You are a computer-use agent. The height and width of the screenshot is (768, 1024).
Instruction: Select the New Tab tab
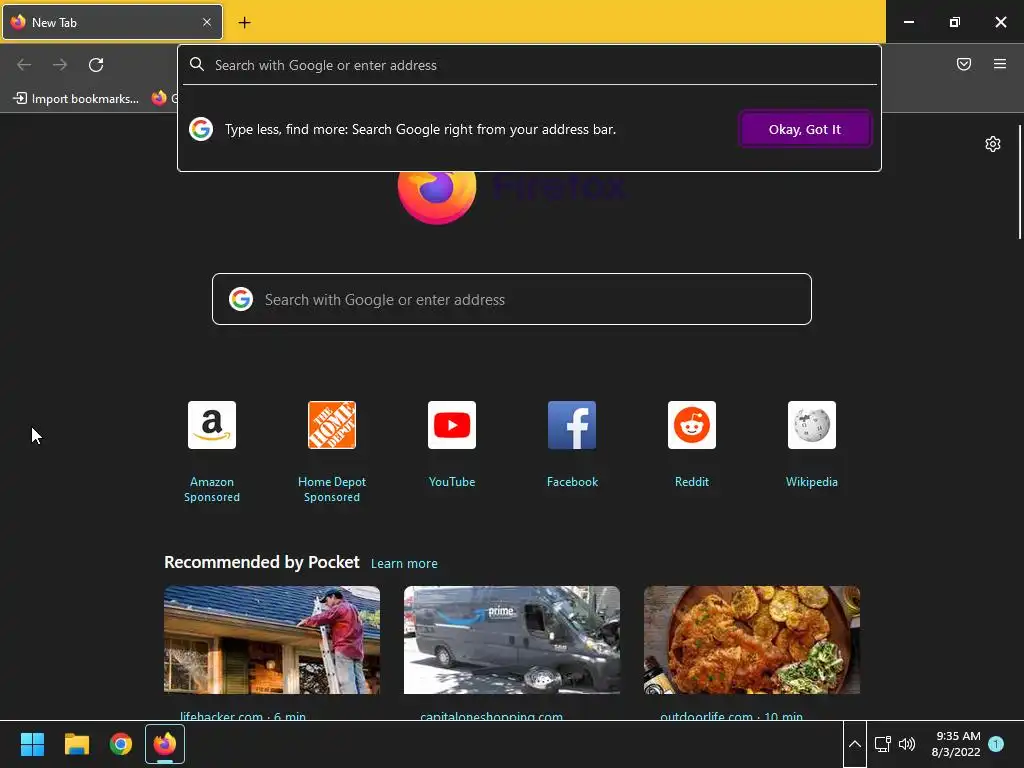[112, 22]
